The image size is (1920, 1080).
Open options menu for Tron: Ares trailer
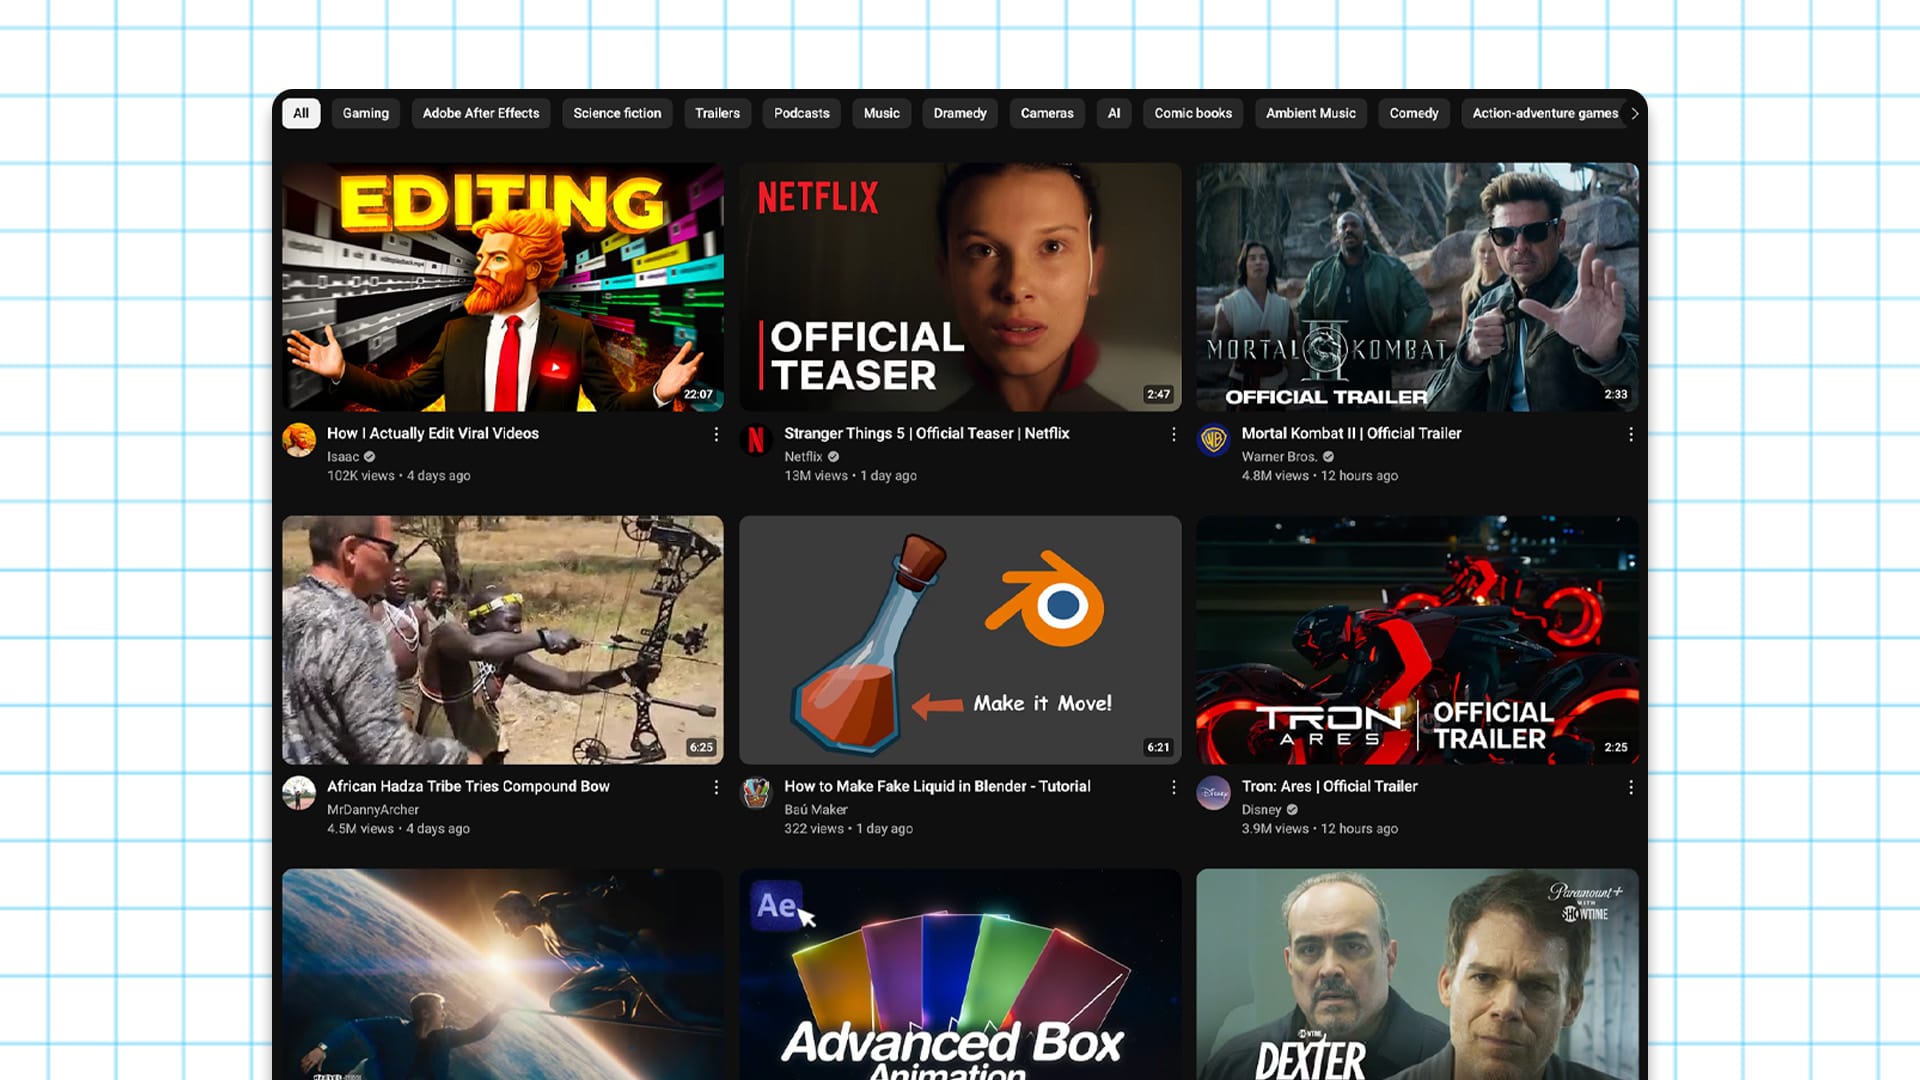tap(1630, 787)
